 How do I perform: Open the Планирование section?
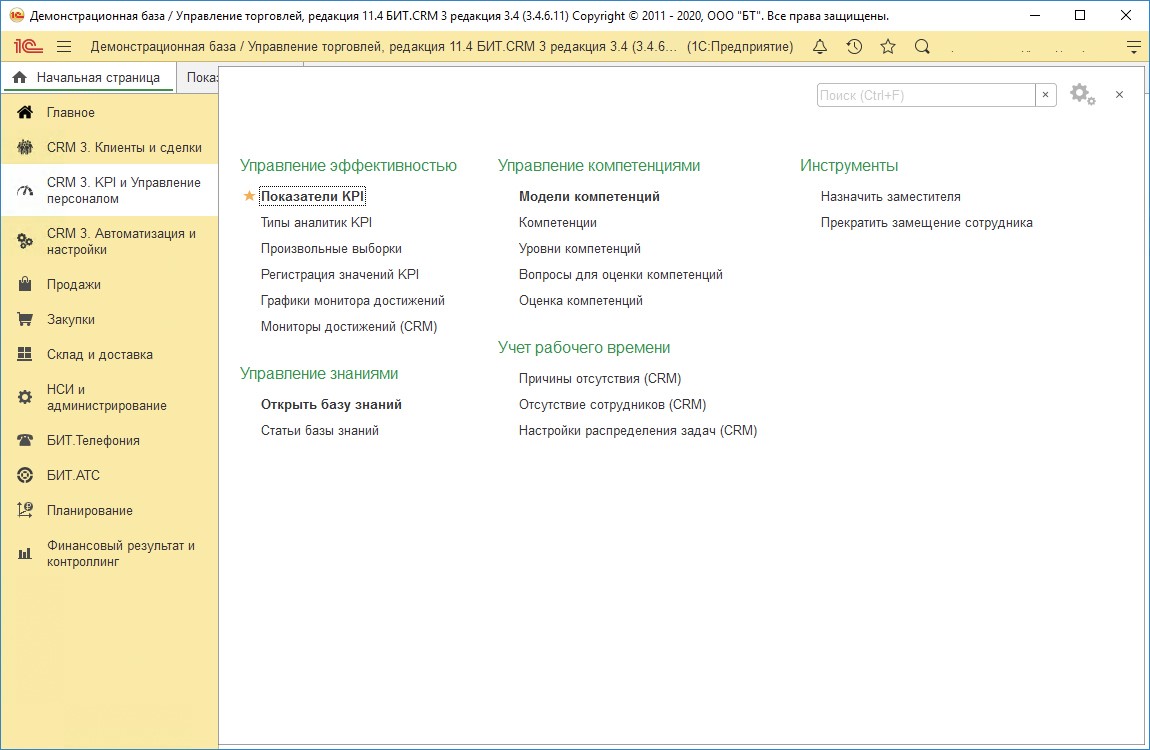tap(109, 511)
